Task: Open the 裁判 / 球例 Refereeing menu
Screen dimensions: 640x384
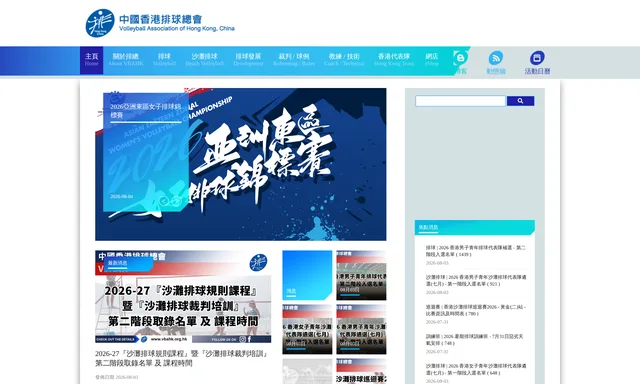Action: (x=294, y=60)
